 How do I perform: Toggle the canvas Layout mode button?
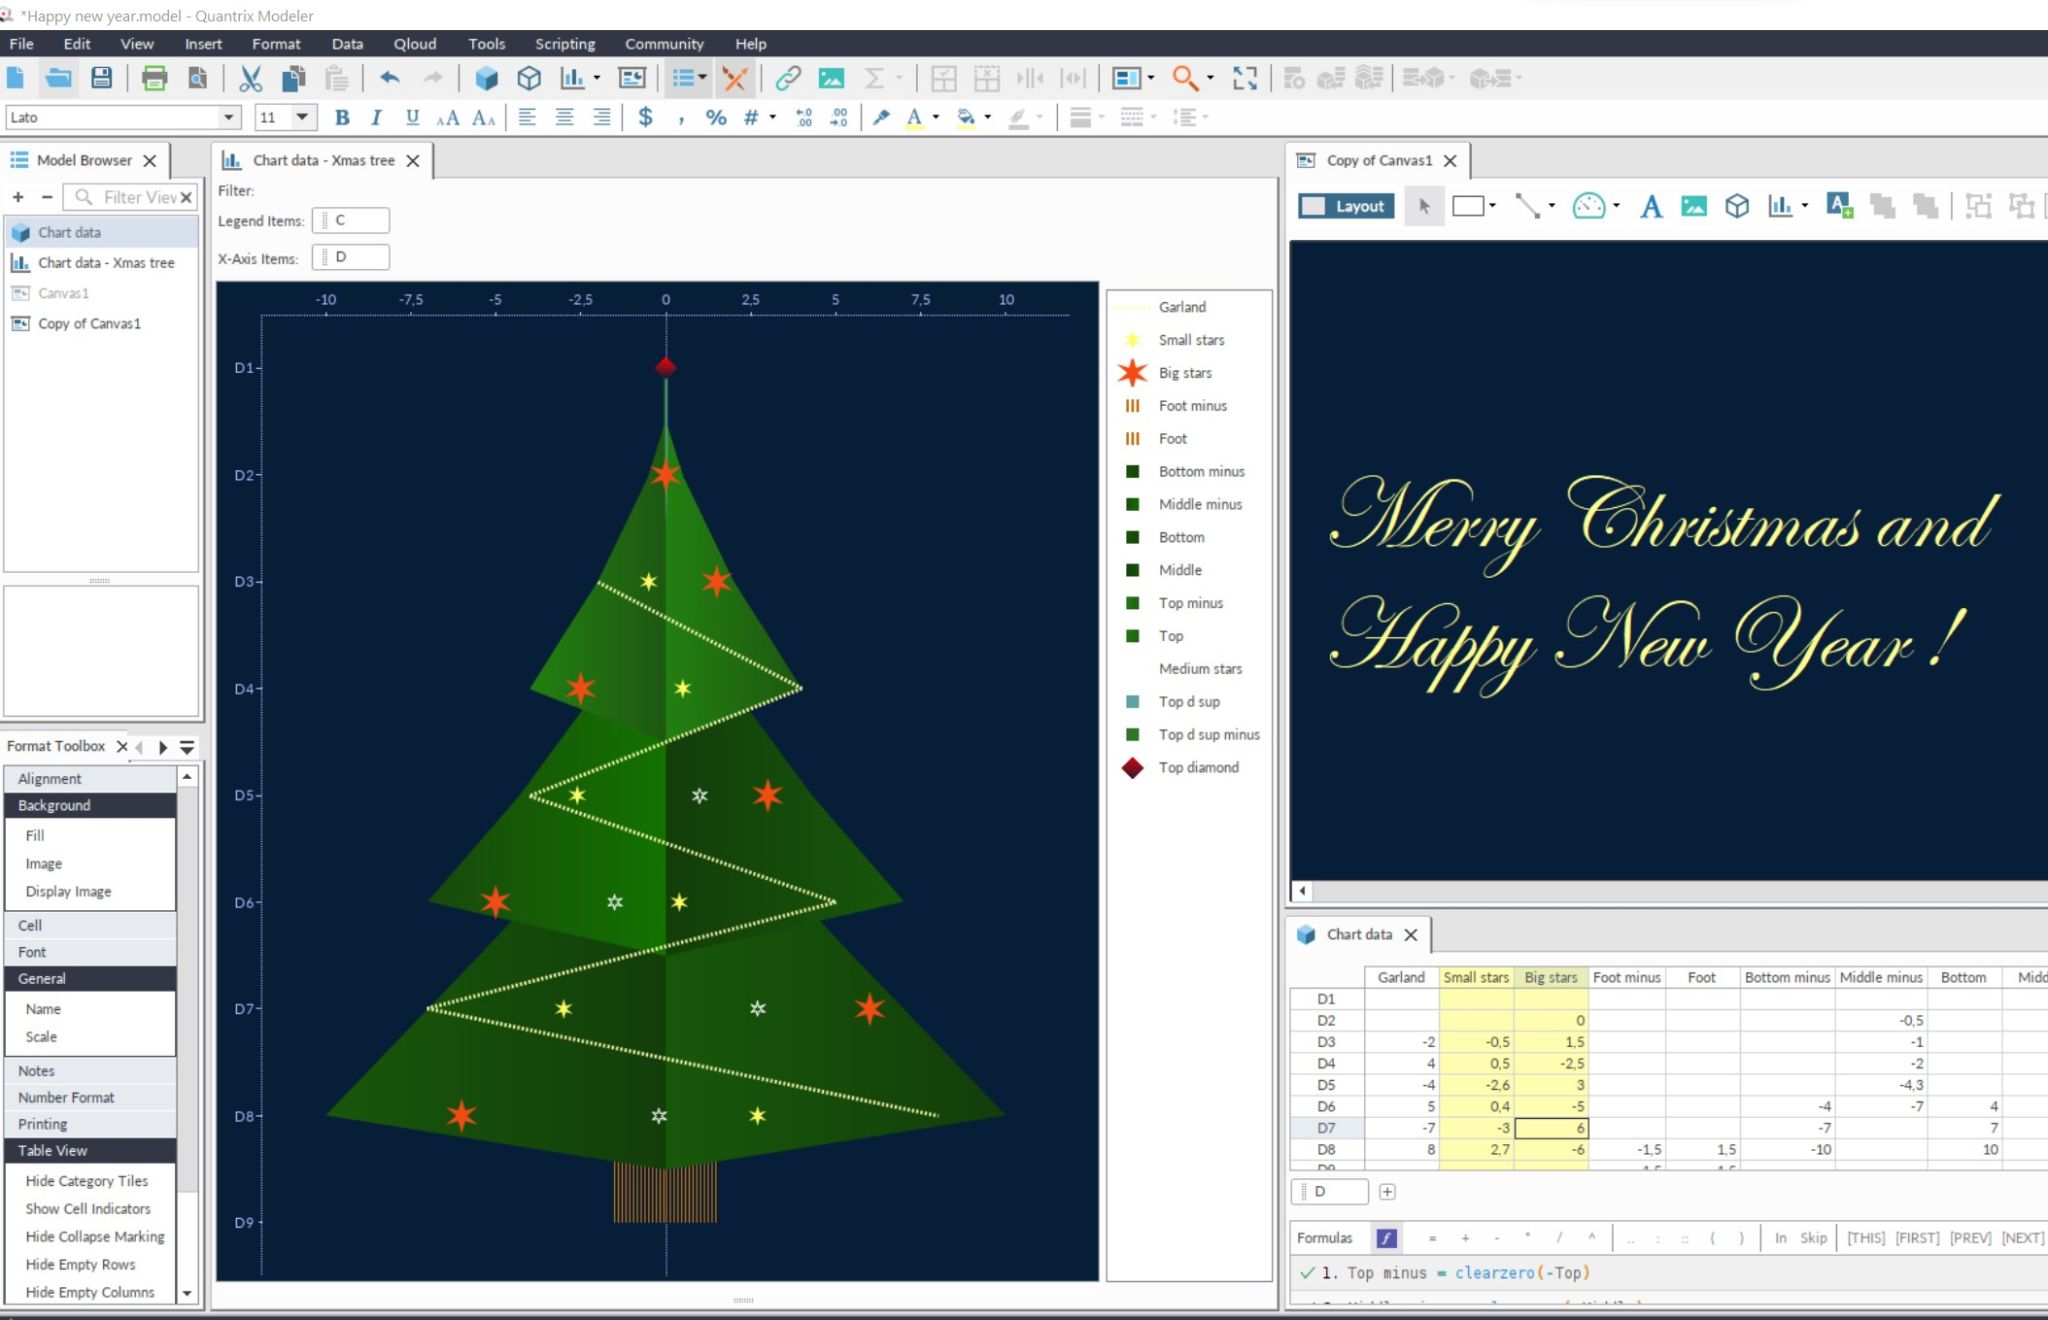1346,207
